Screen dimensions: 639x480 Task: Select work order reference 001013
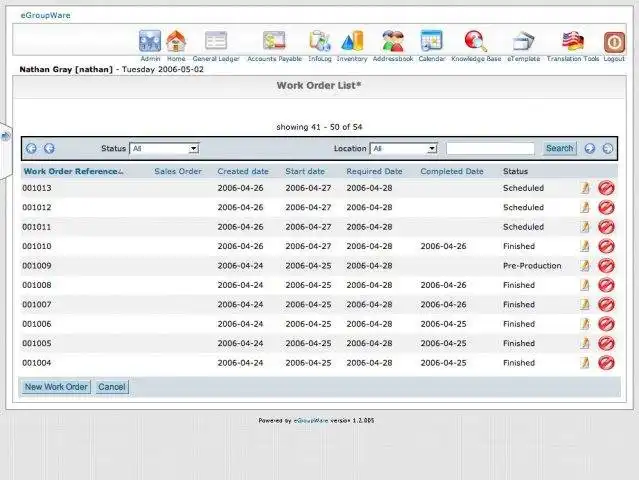click(37, 188)
